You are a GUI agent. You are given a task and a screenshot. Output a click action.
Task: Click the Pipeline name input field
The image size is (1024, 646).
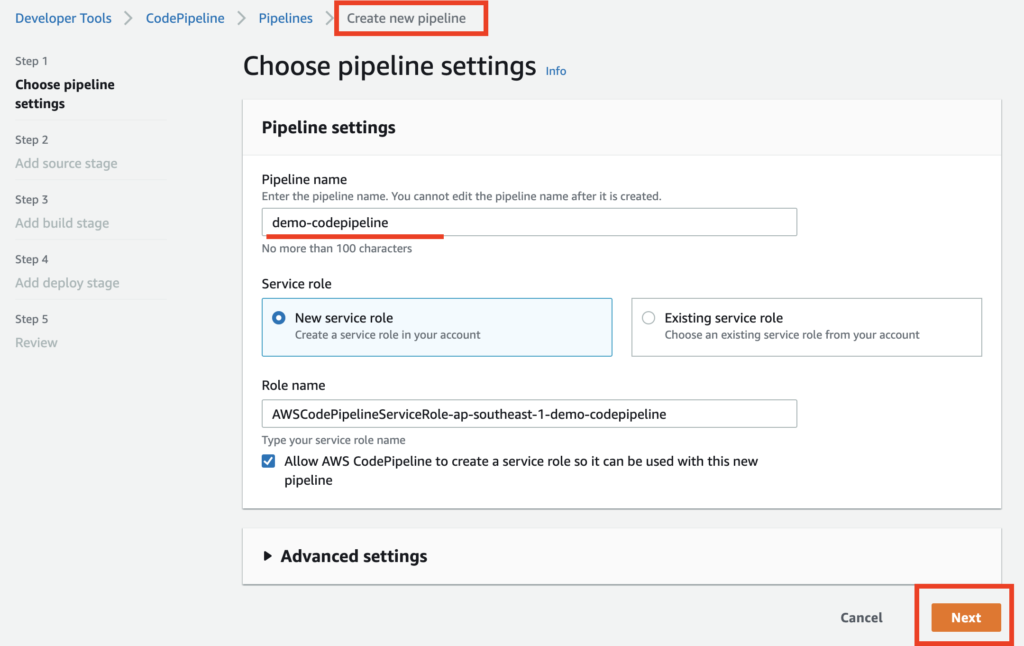[x=529, y=222]
